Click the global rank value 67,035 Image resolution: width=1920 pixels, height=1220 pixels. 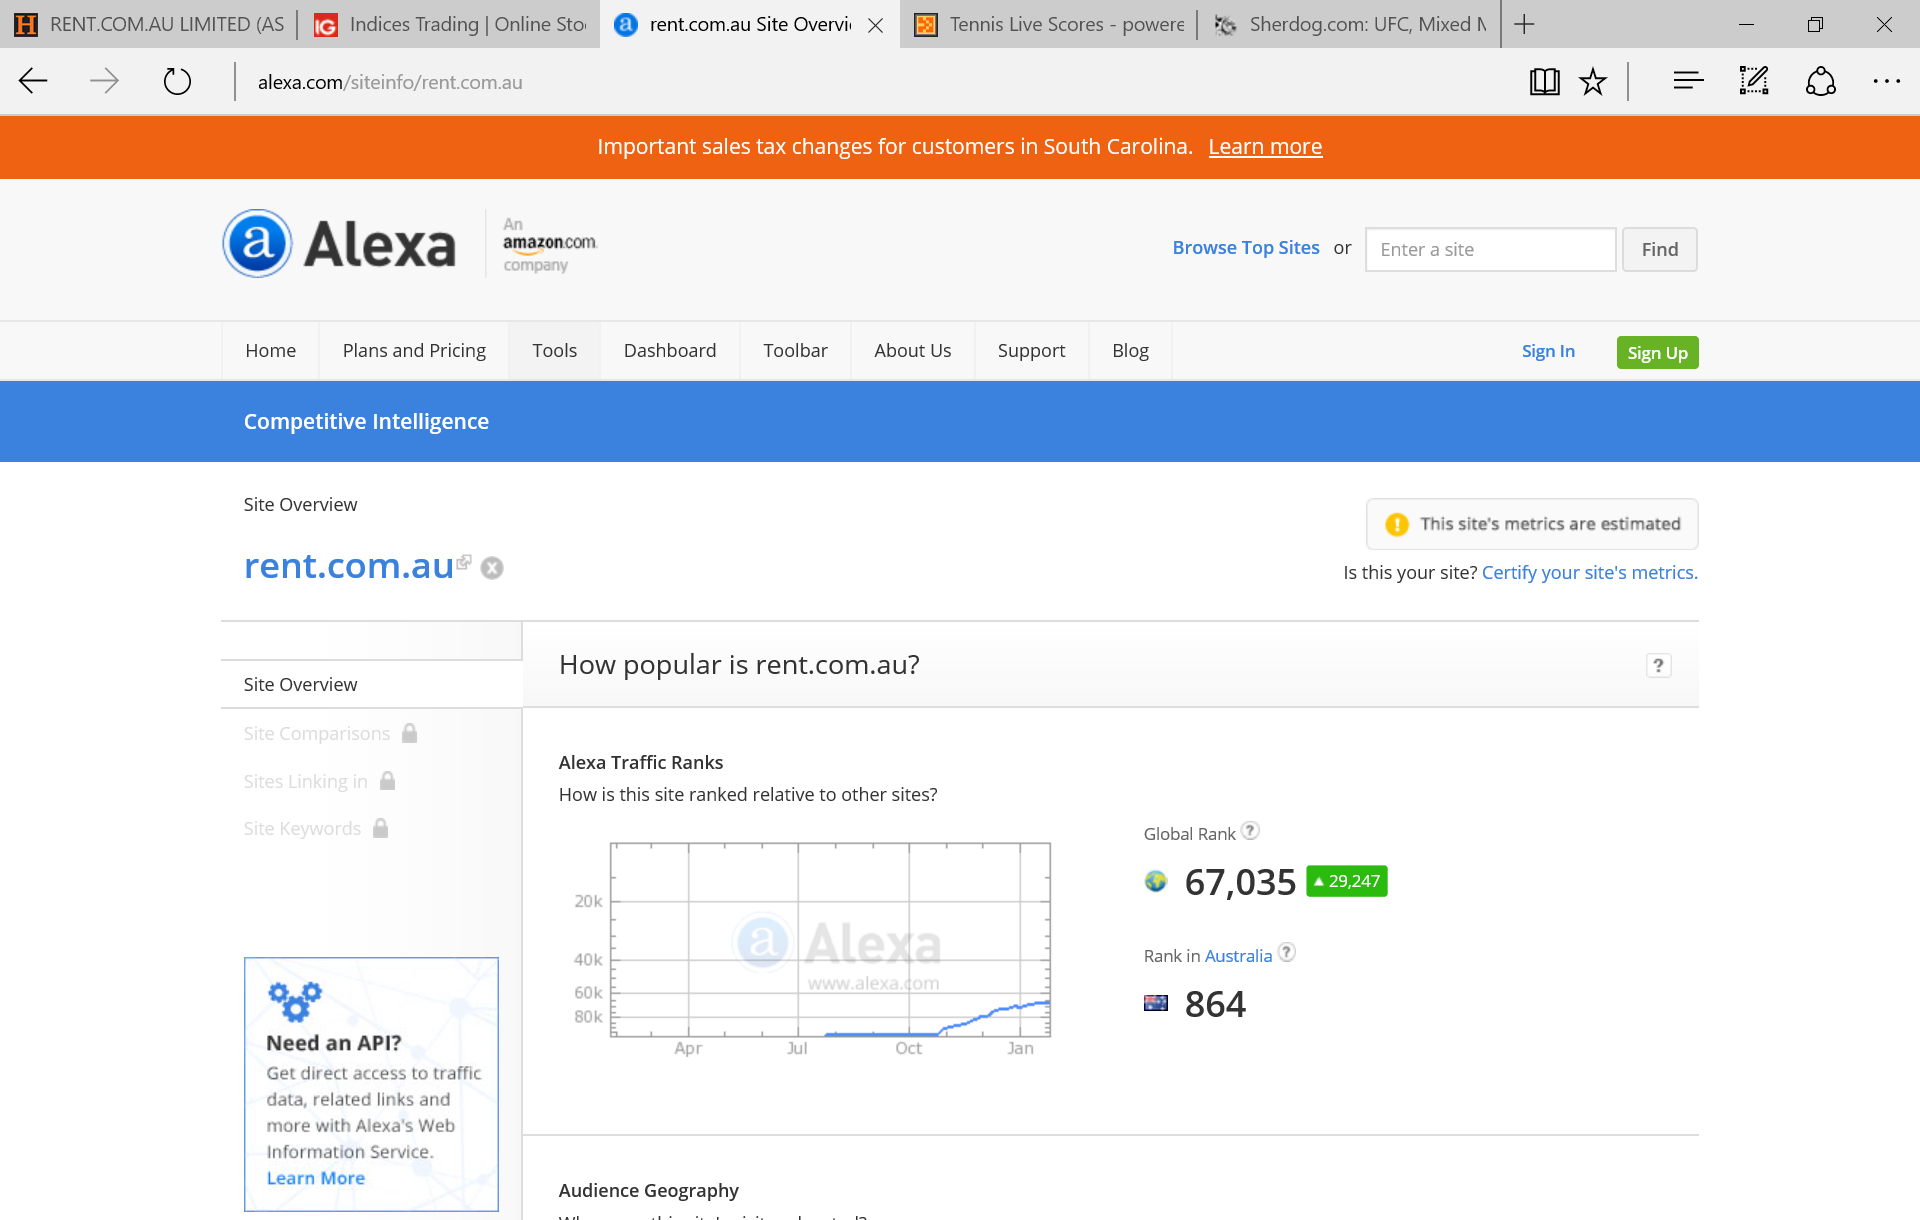(x=1240, y=882)
